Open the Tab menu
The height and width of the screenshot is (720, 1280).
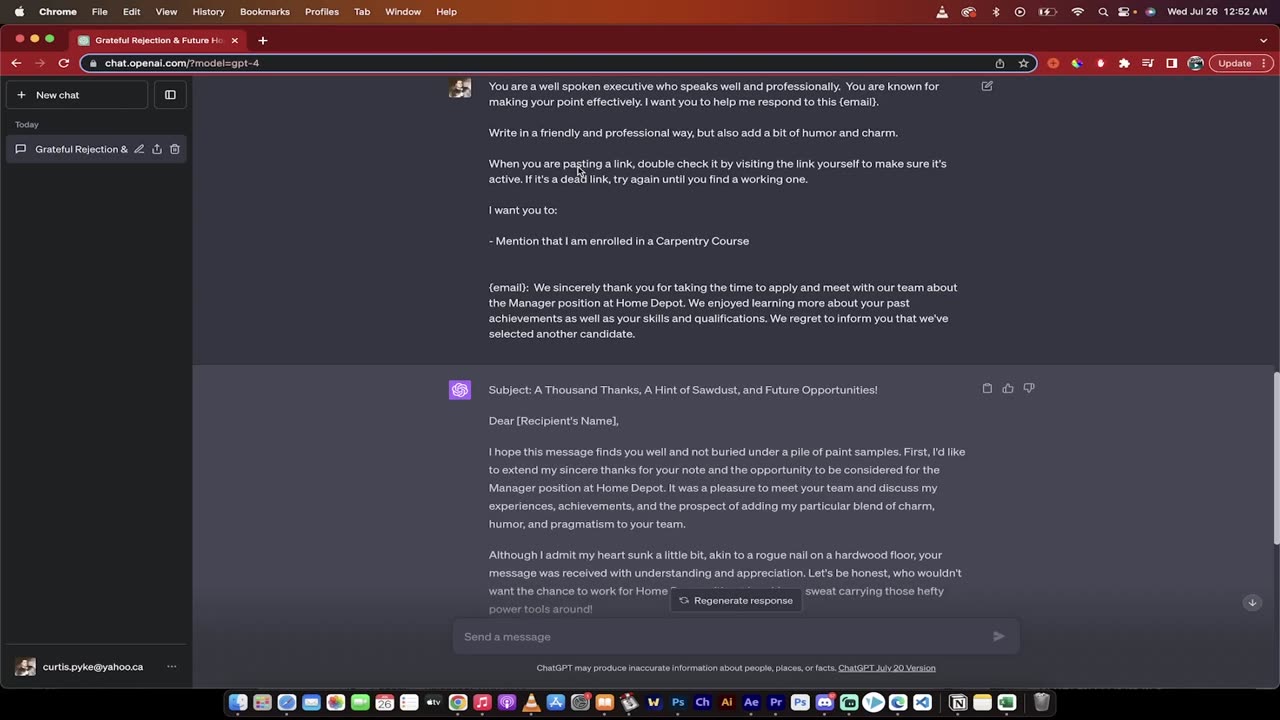pos(362,12)
